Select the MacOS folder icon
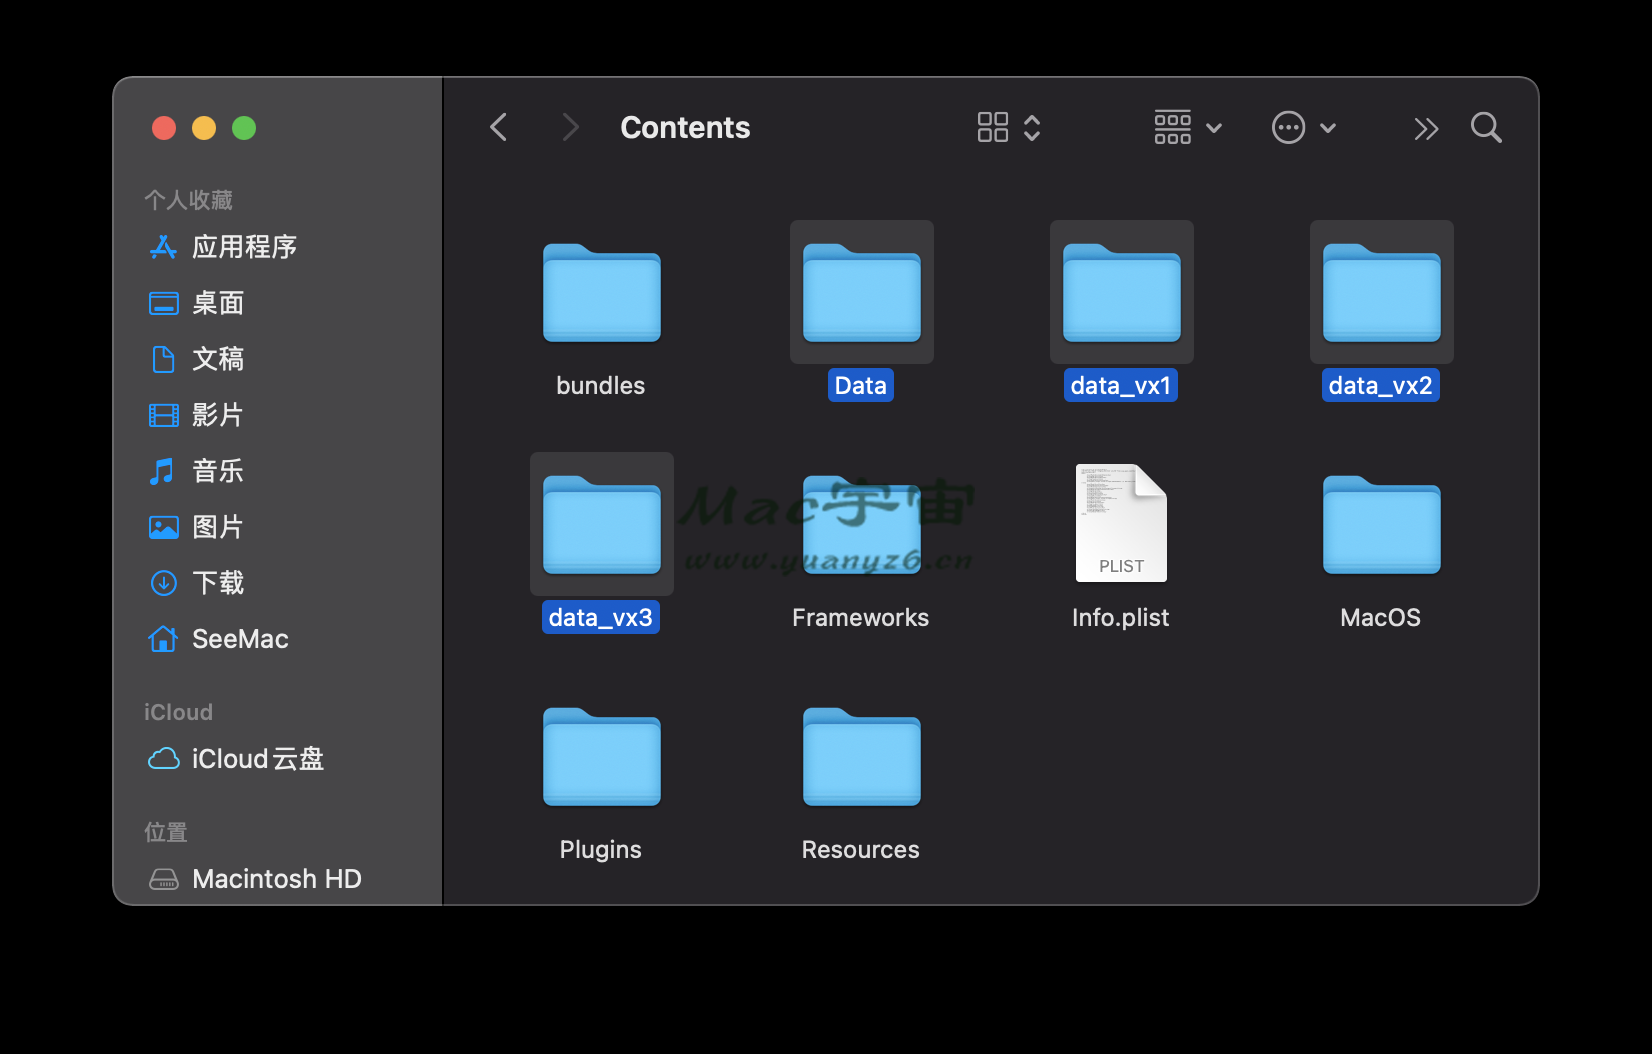This screenshot has height=1054, width=1652. coord(1381,525)
